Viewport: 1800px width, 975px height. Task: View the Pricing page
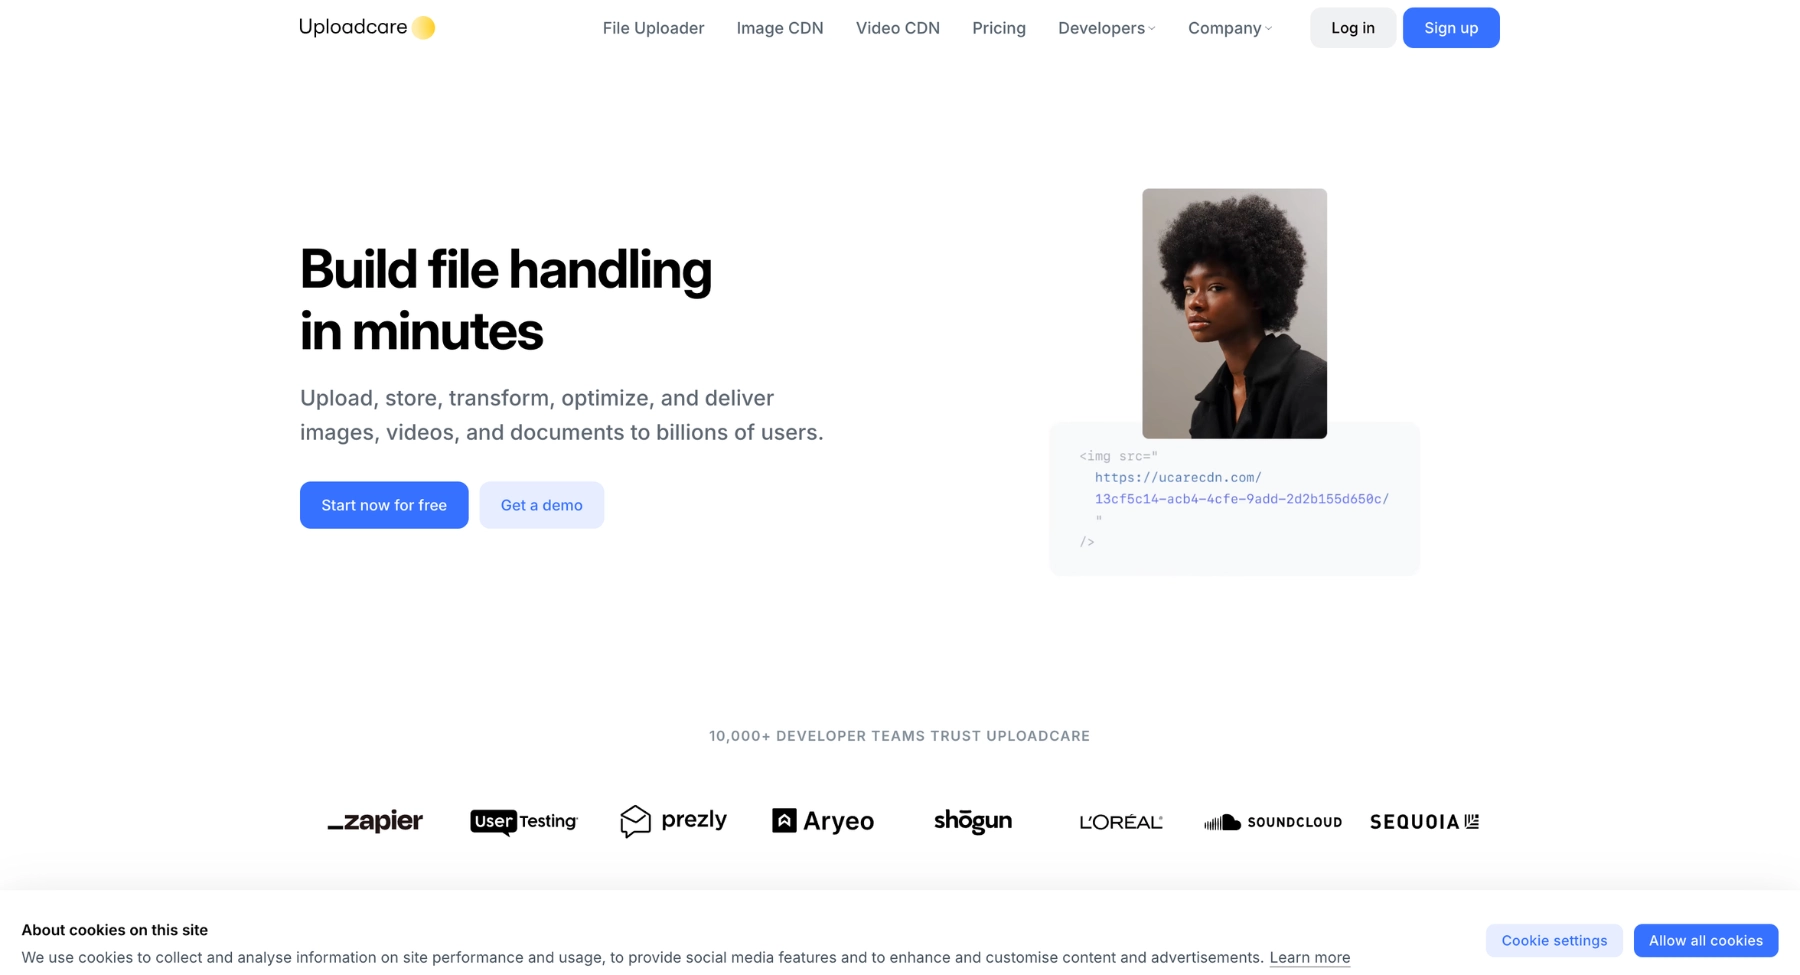(999, 28)
